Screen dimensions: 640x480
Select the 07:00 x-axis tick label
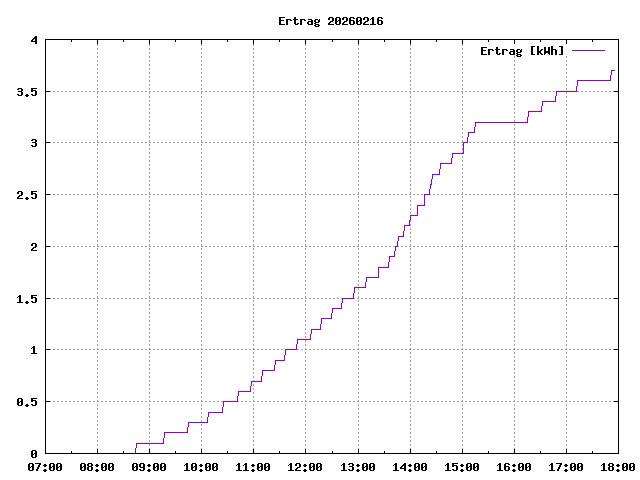45,467
